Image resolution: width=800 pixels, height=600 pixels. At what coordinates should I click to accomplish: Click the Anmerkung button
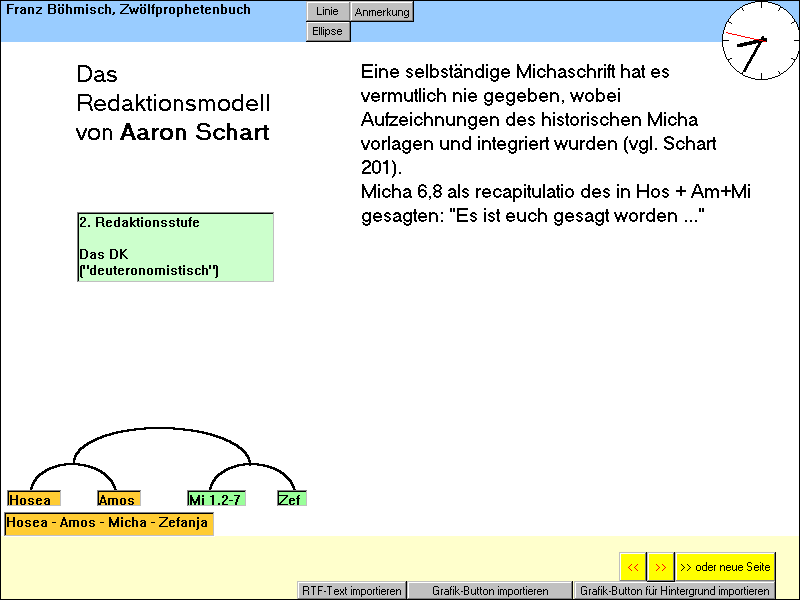[x=382, y=12]
